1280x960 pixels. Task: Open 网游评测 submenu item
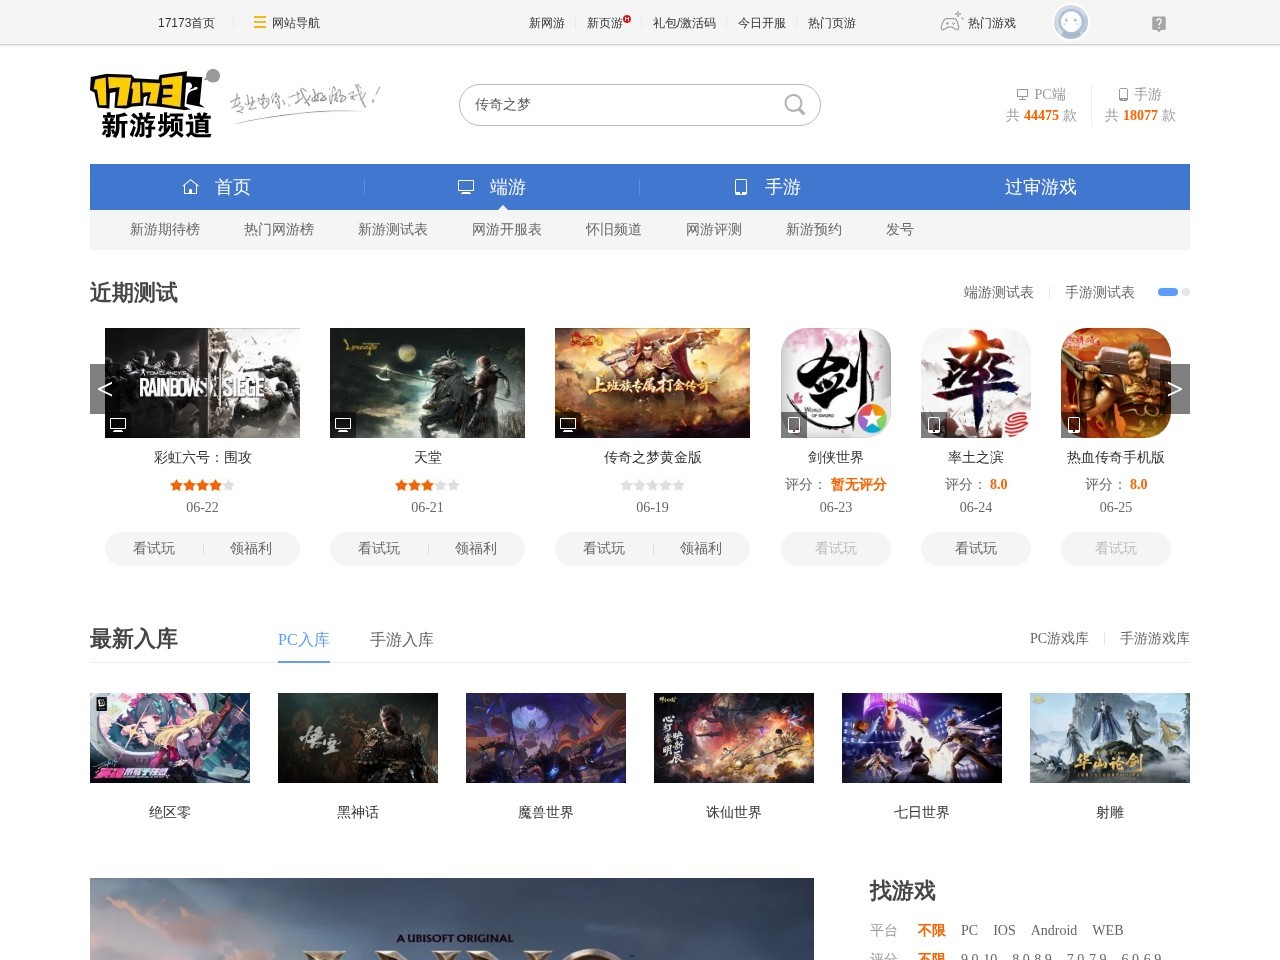click(714, 229)
